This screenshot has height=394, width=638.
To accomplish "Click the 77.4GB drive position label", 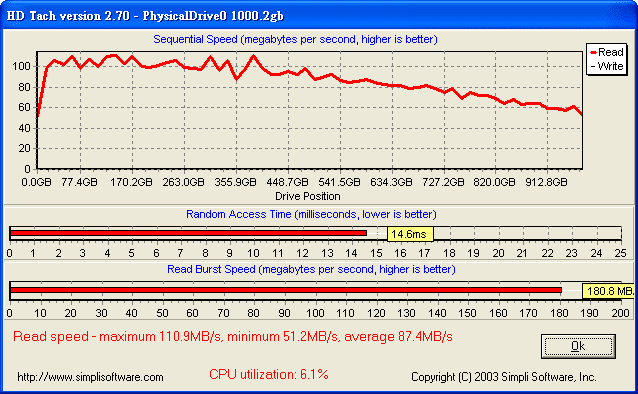I will 79,182.
